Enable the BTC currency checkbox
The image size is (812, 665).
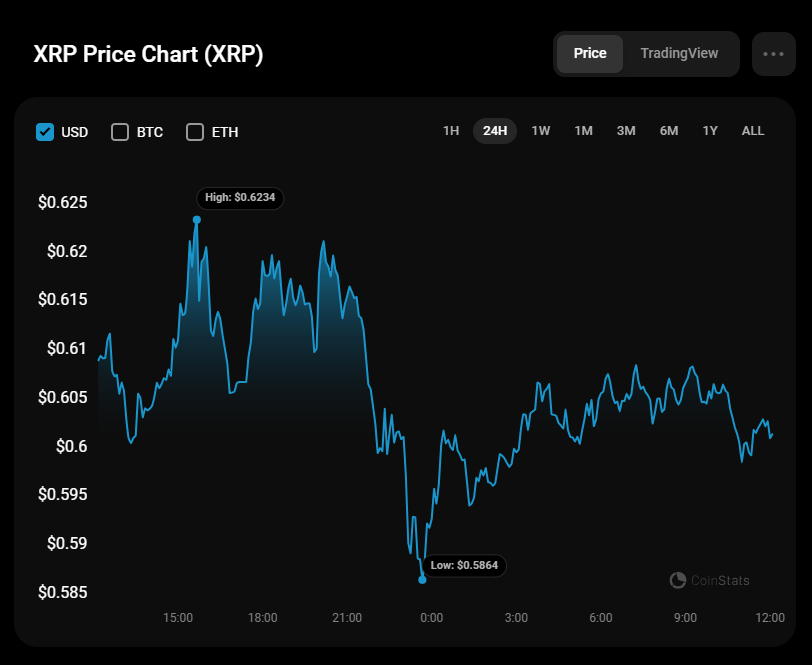(x=120, y=132)
